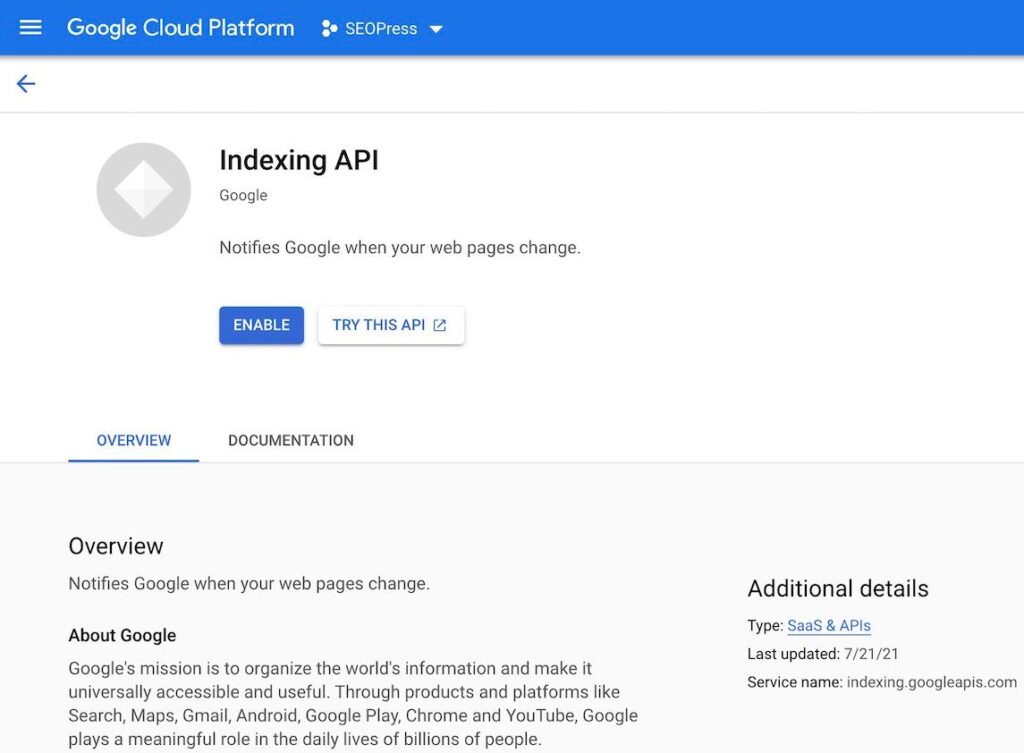
Task: Follow the SaaS & APIs link
Action: pyautogui.click(x=828, y=626)
